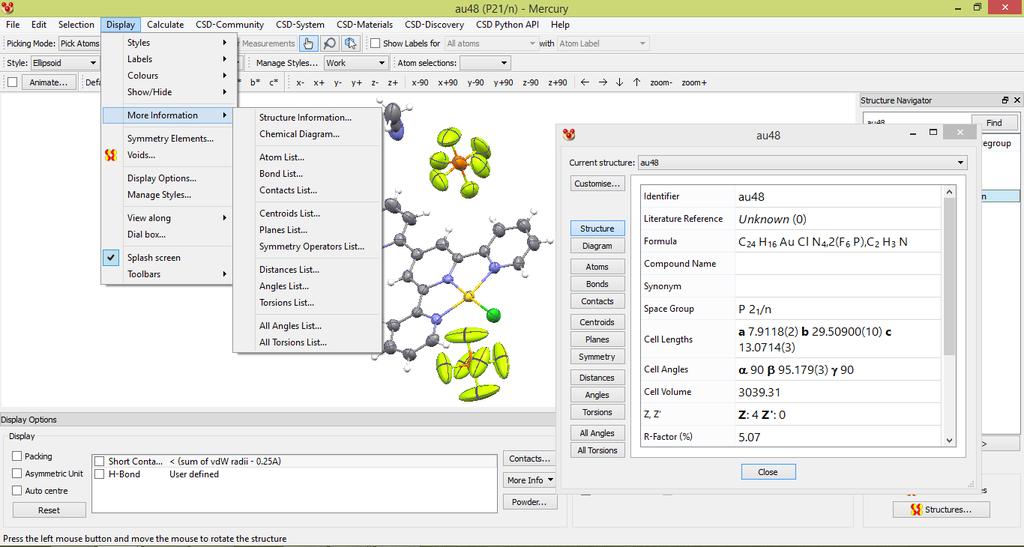The height and width of the screenshot is (547, 1024).
Task: View along b* axis button
Action: point(255,83)
